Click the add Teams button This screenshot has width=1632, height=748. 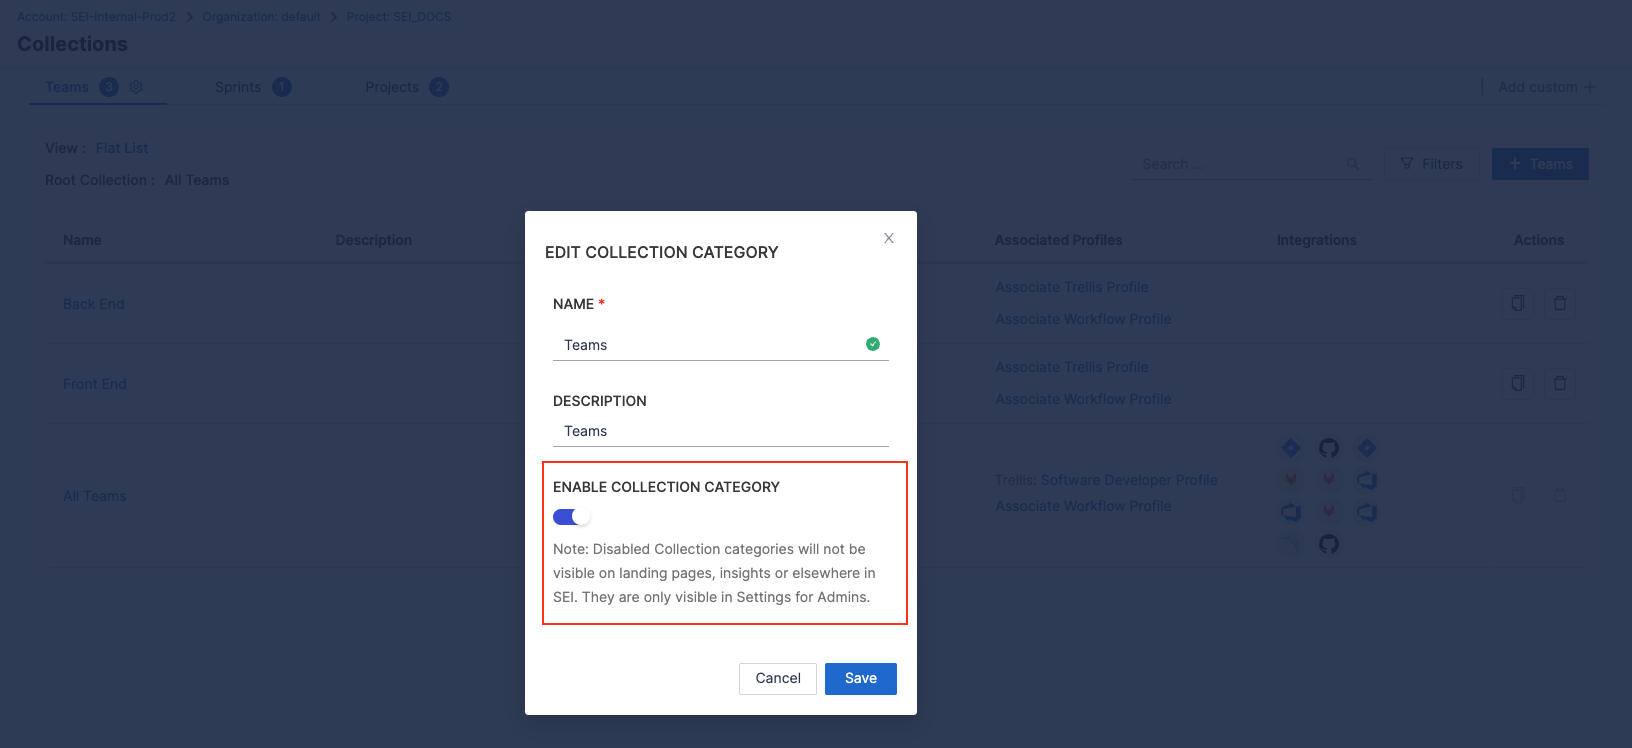(1540, 164)
